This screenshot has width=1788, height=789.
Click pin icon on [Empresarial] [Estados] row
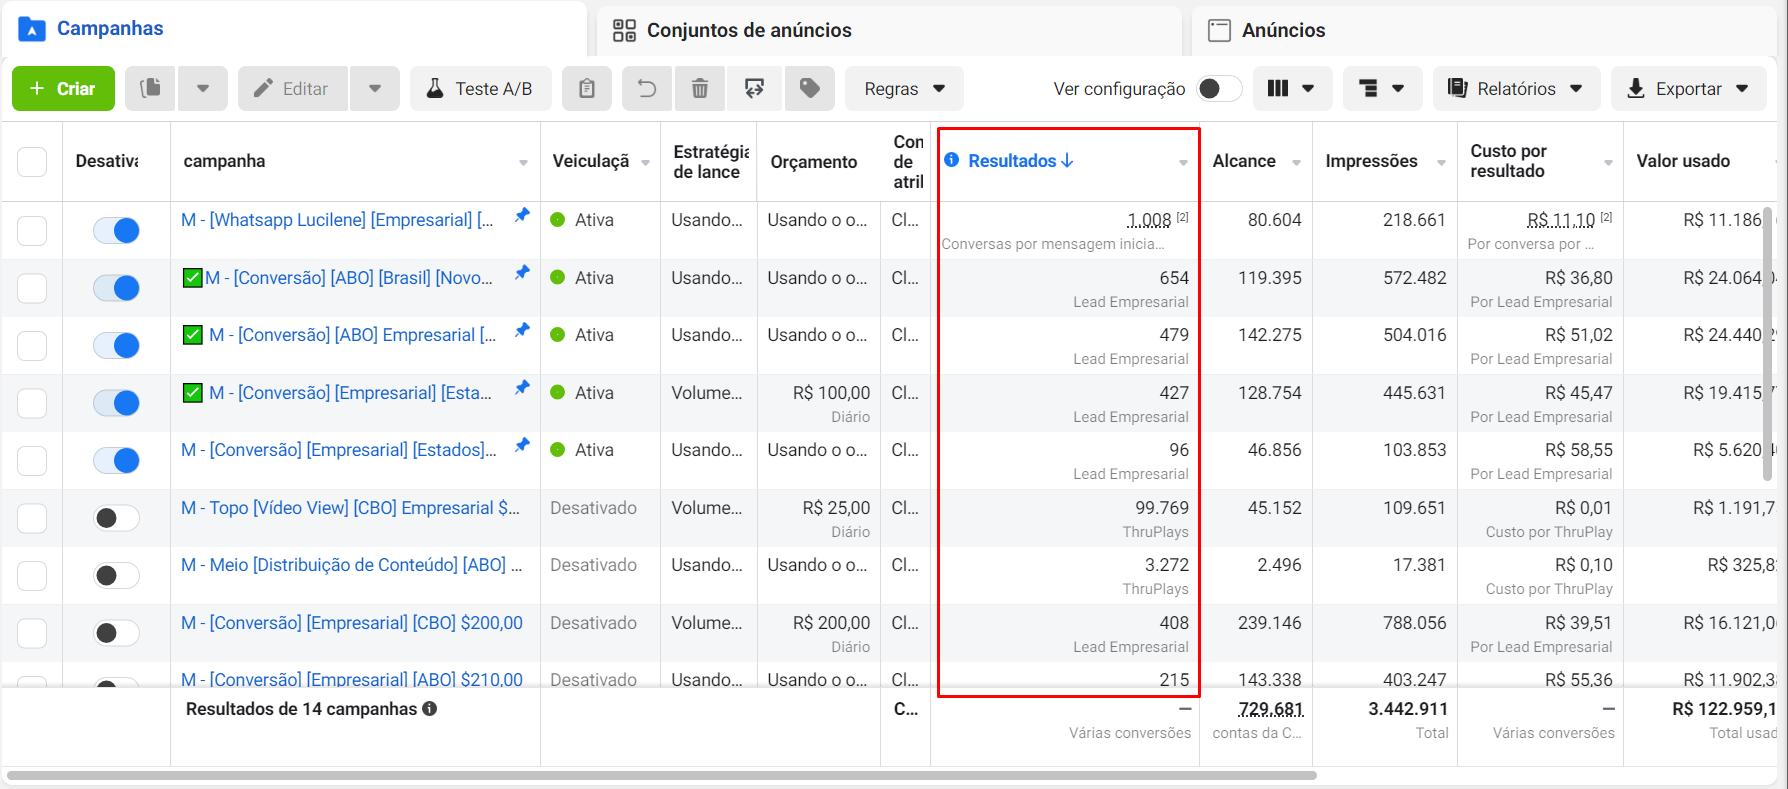522,445
